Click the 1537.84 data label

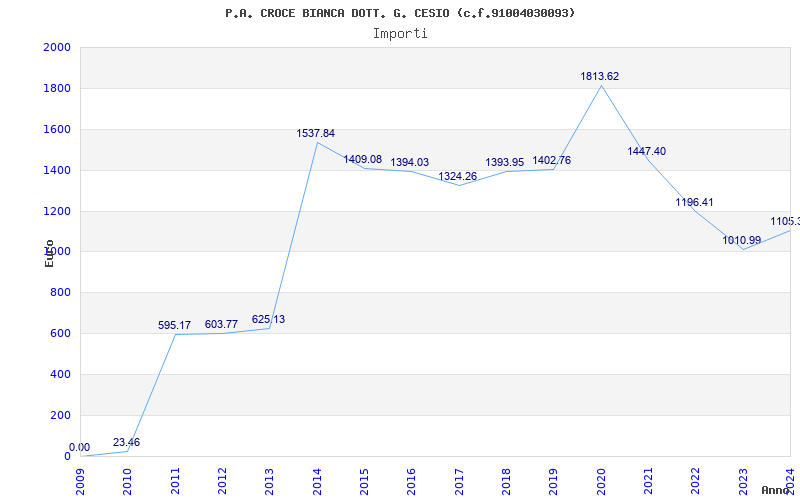pyautogui.click(x=316, y=133)
